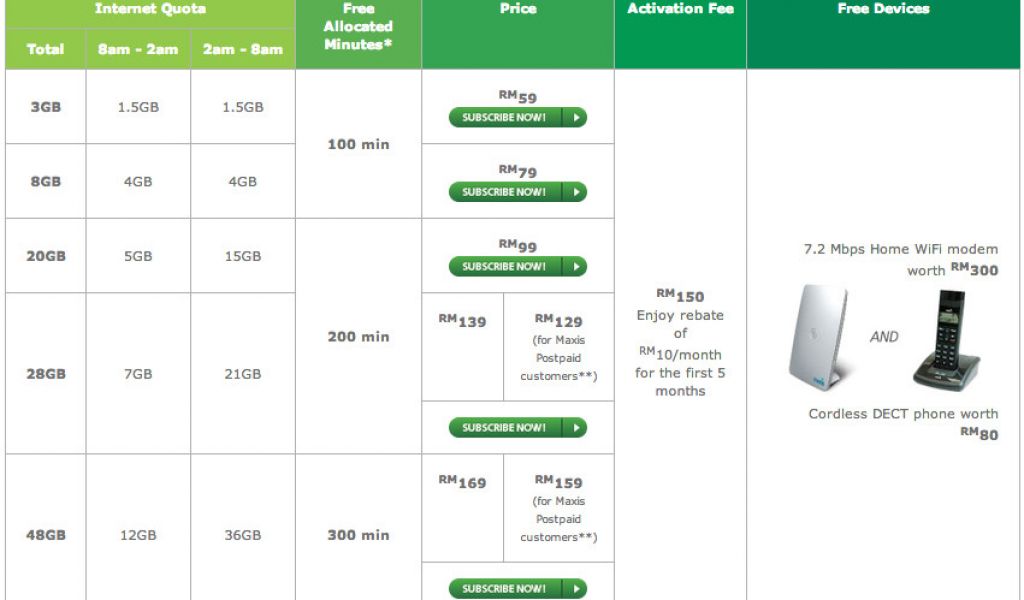Click the arrow icon on the RM79 subscribe button
Screen dimensions: 1024x600
pos(575,192)
